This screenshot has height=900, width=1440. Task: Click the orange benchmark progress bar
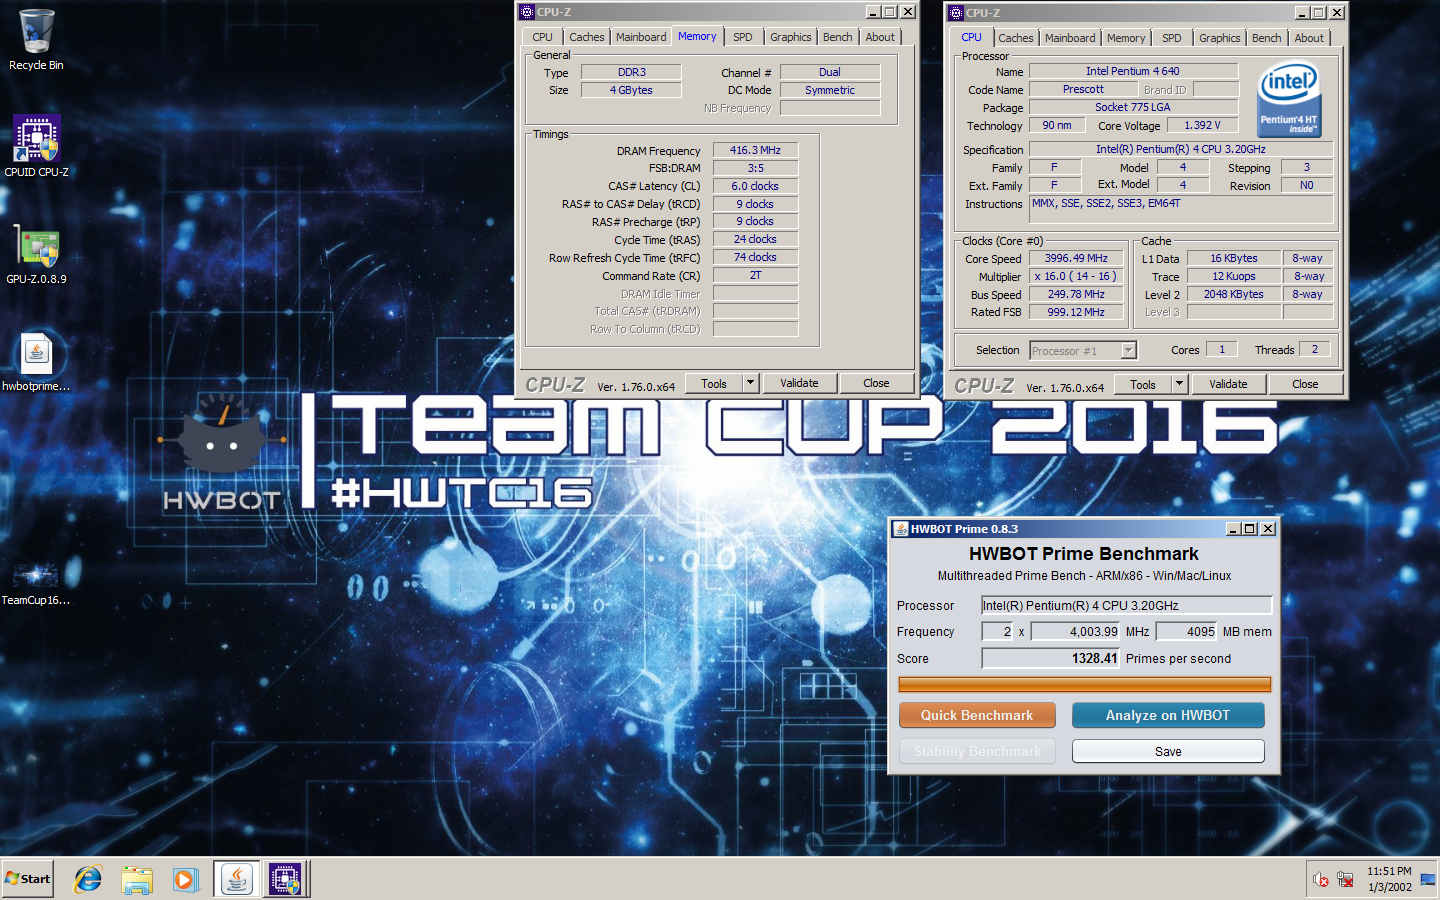(x=1084, y=685)
